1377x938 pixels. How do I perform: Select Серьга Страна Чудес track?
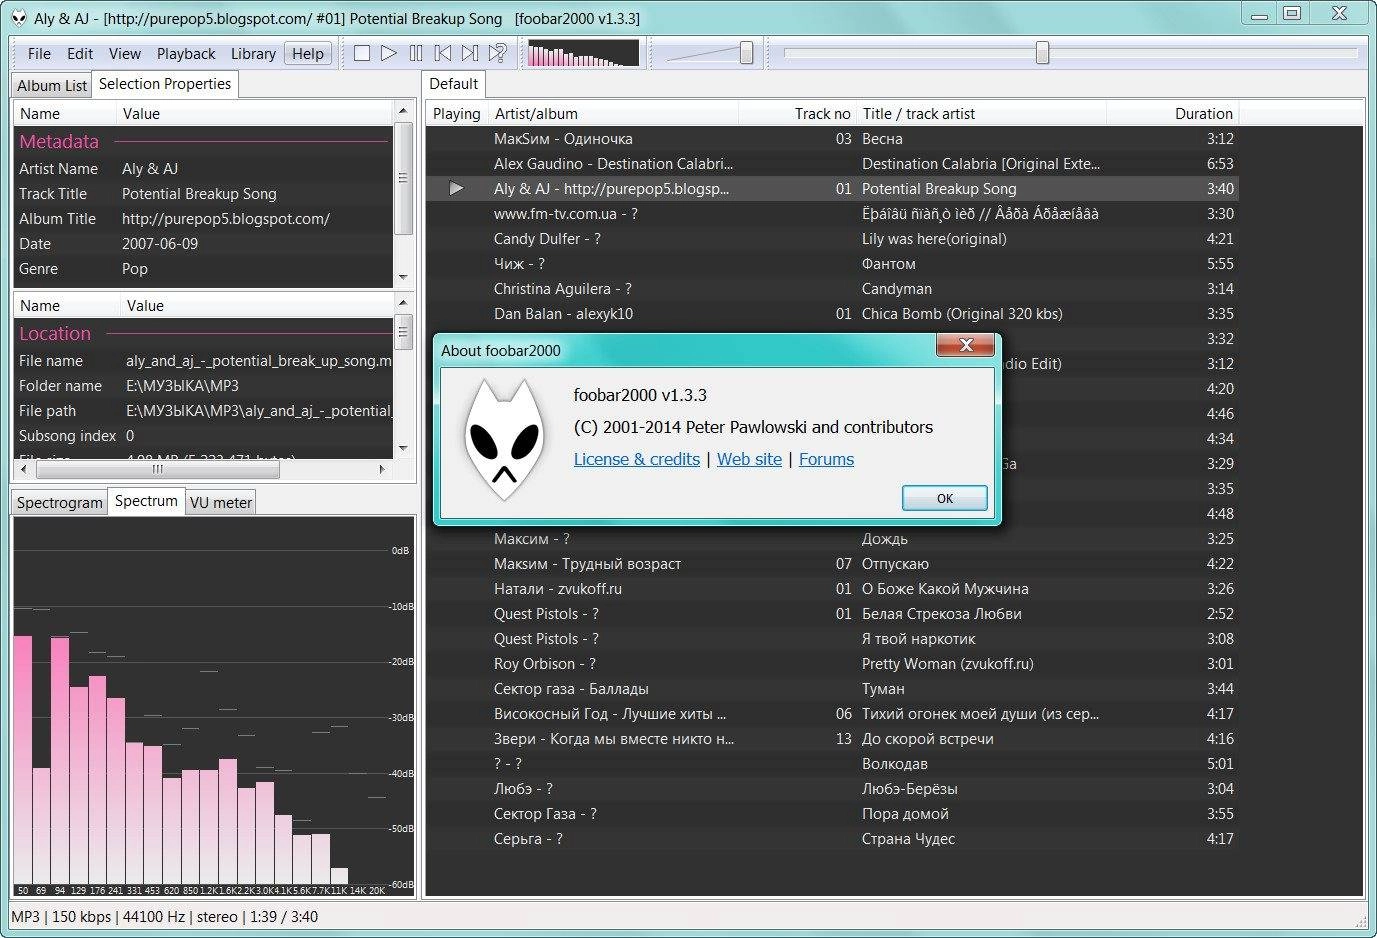pos(832,839)
